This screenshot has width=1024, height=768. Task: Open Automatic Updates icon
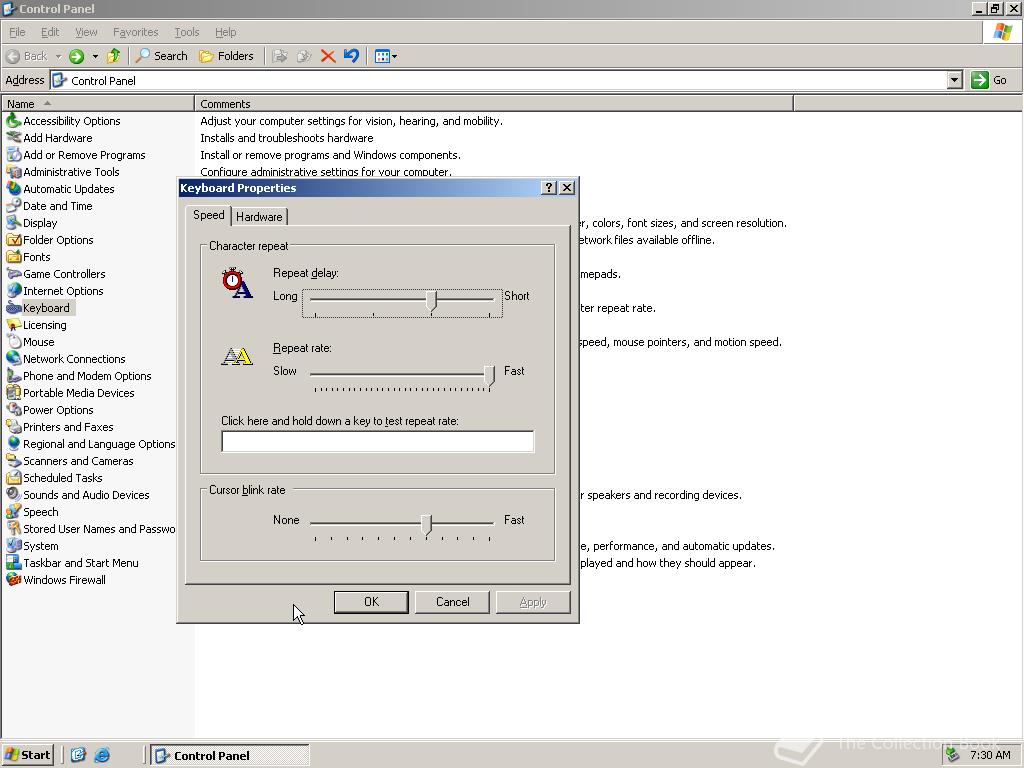tap(13, 189)
